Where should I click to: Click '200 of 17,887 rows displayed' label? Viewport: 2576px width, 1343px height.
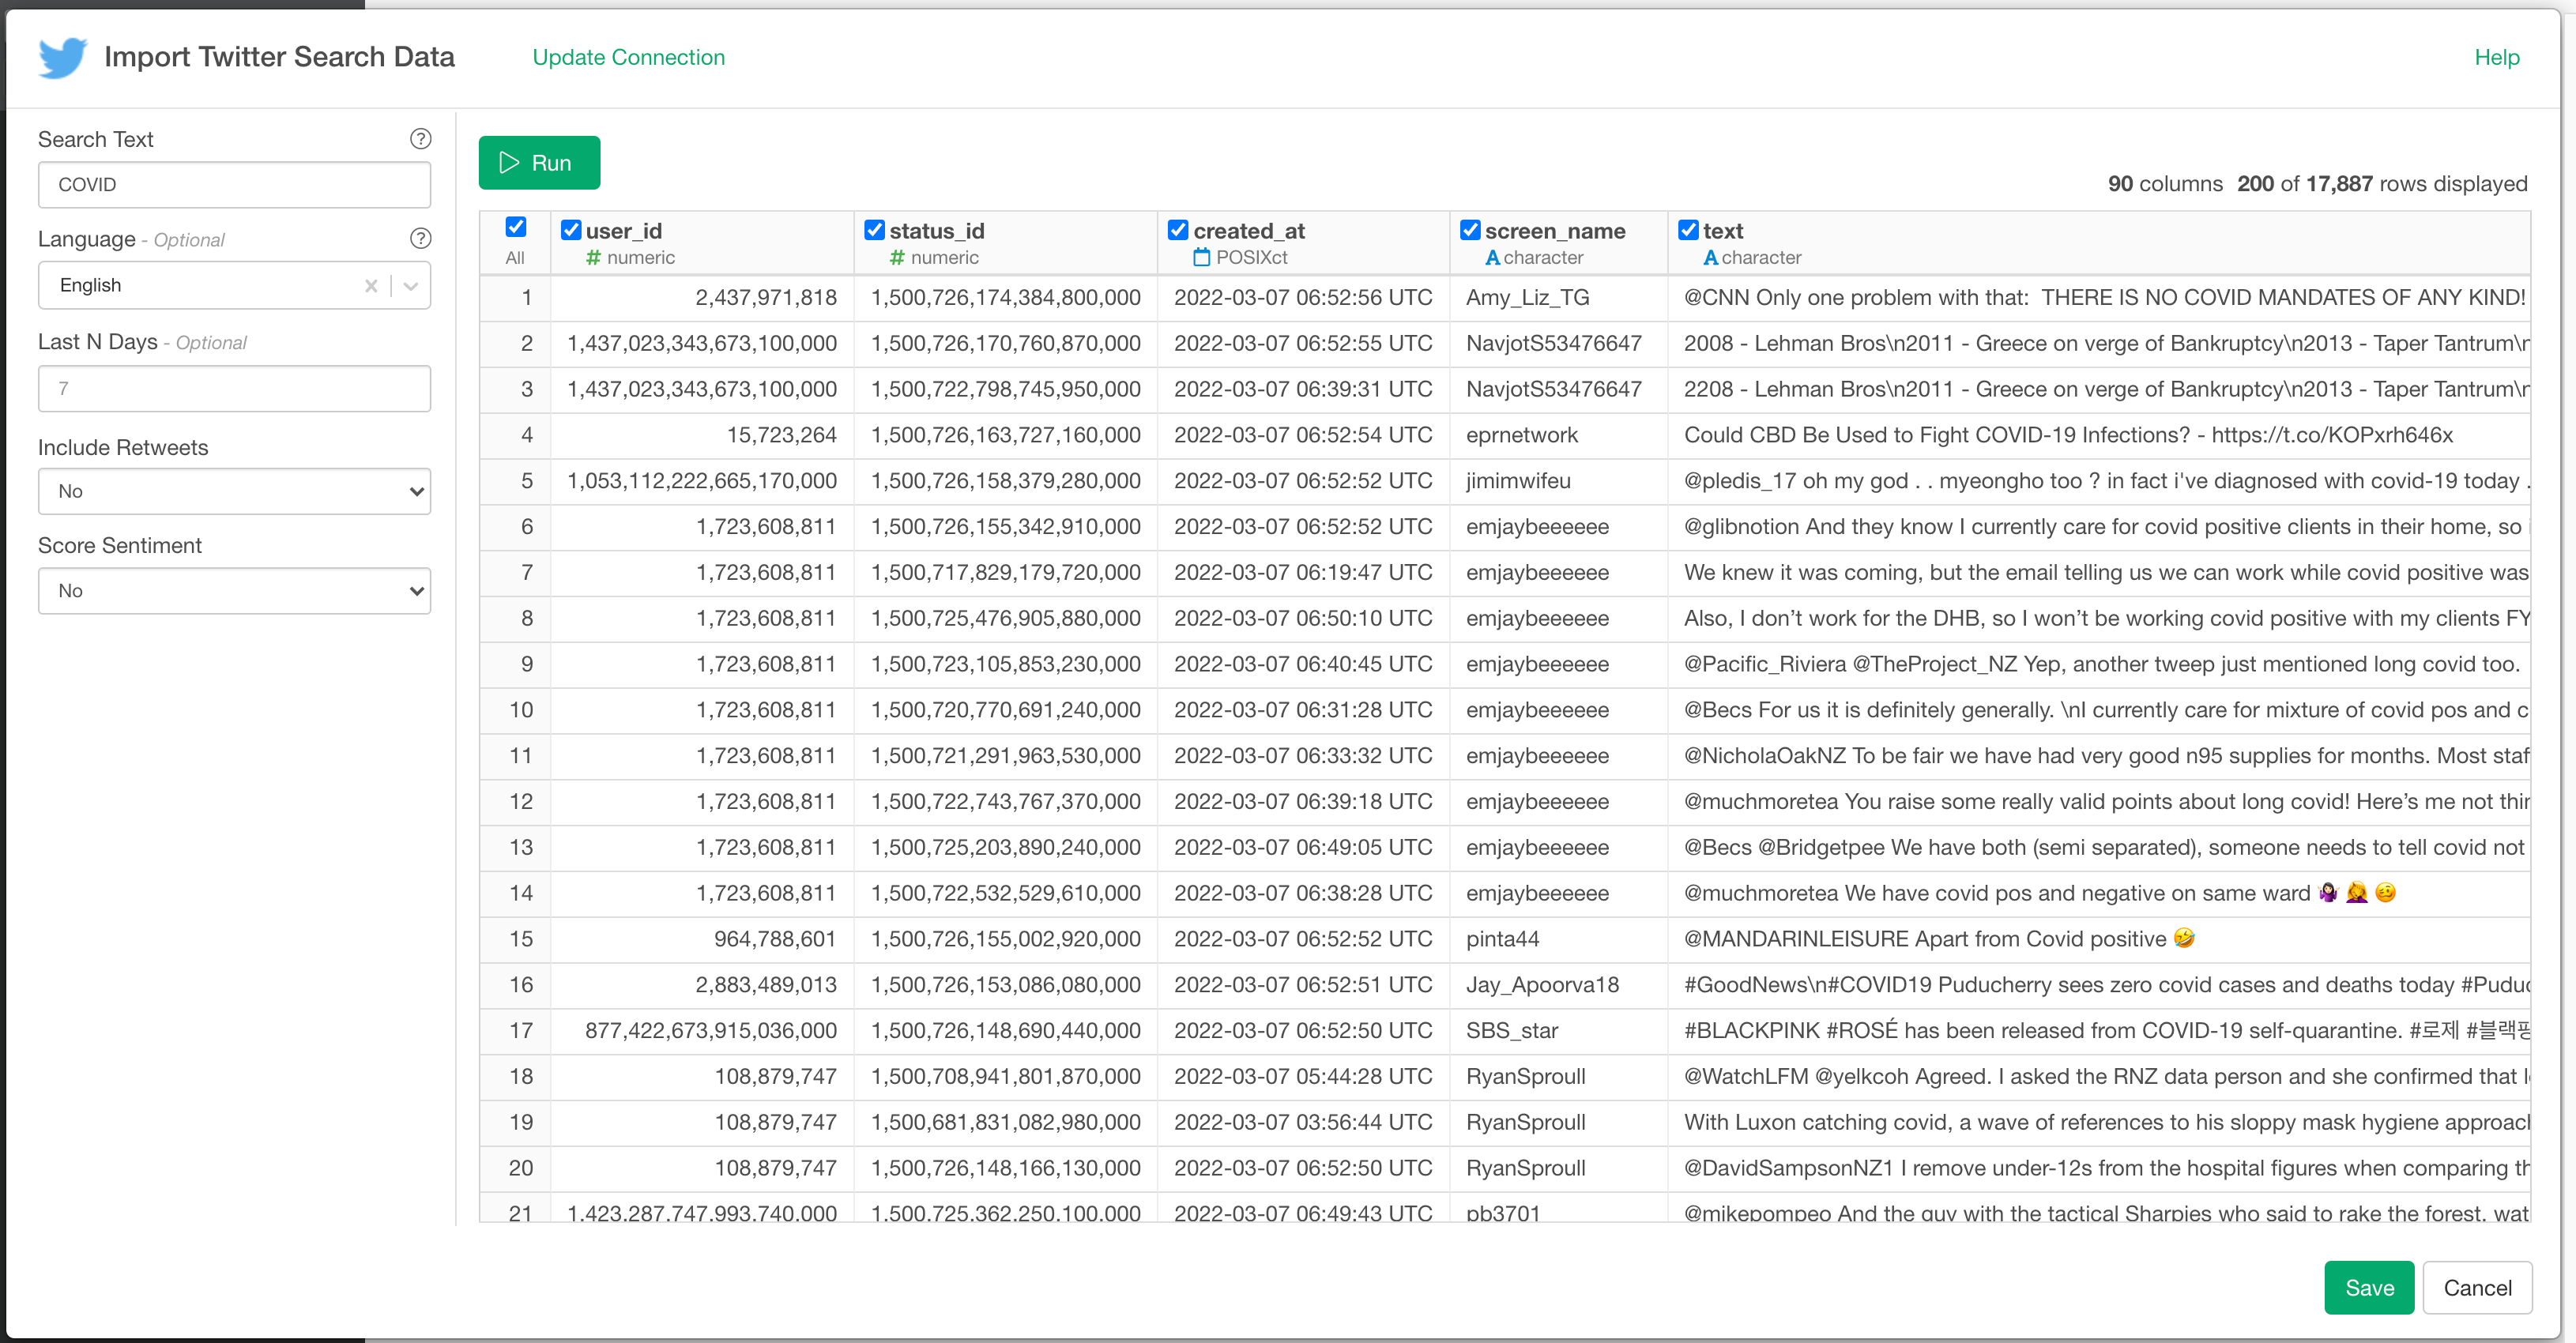2382,184
